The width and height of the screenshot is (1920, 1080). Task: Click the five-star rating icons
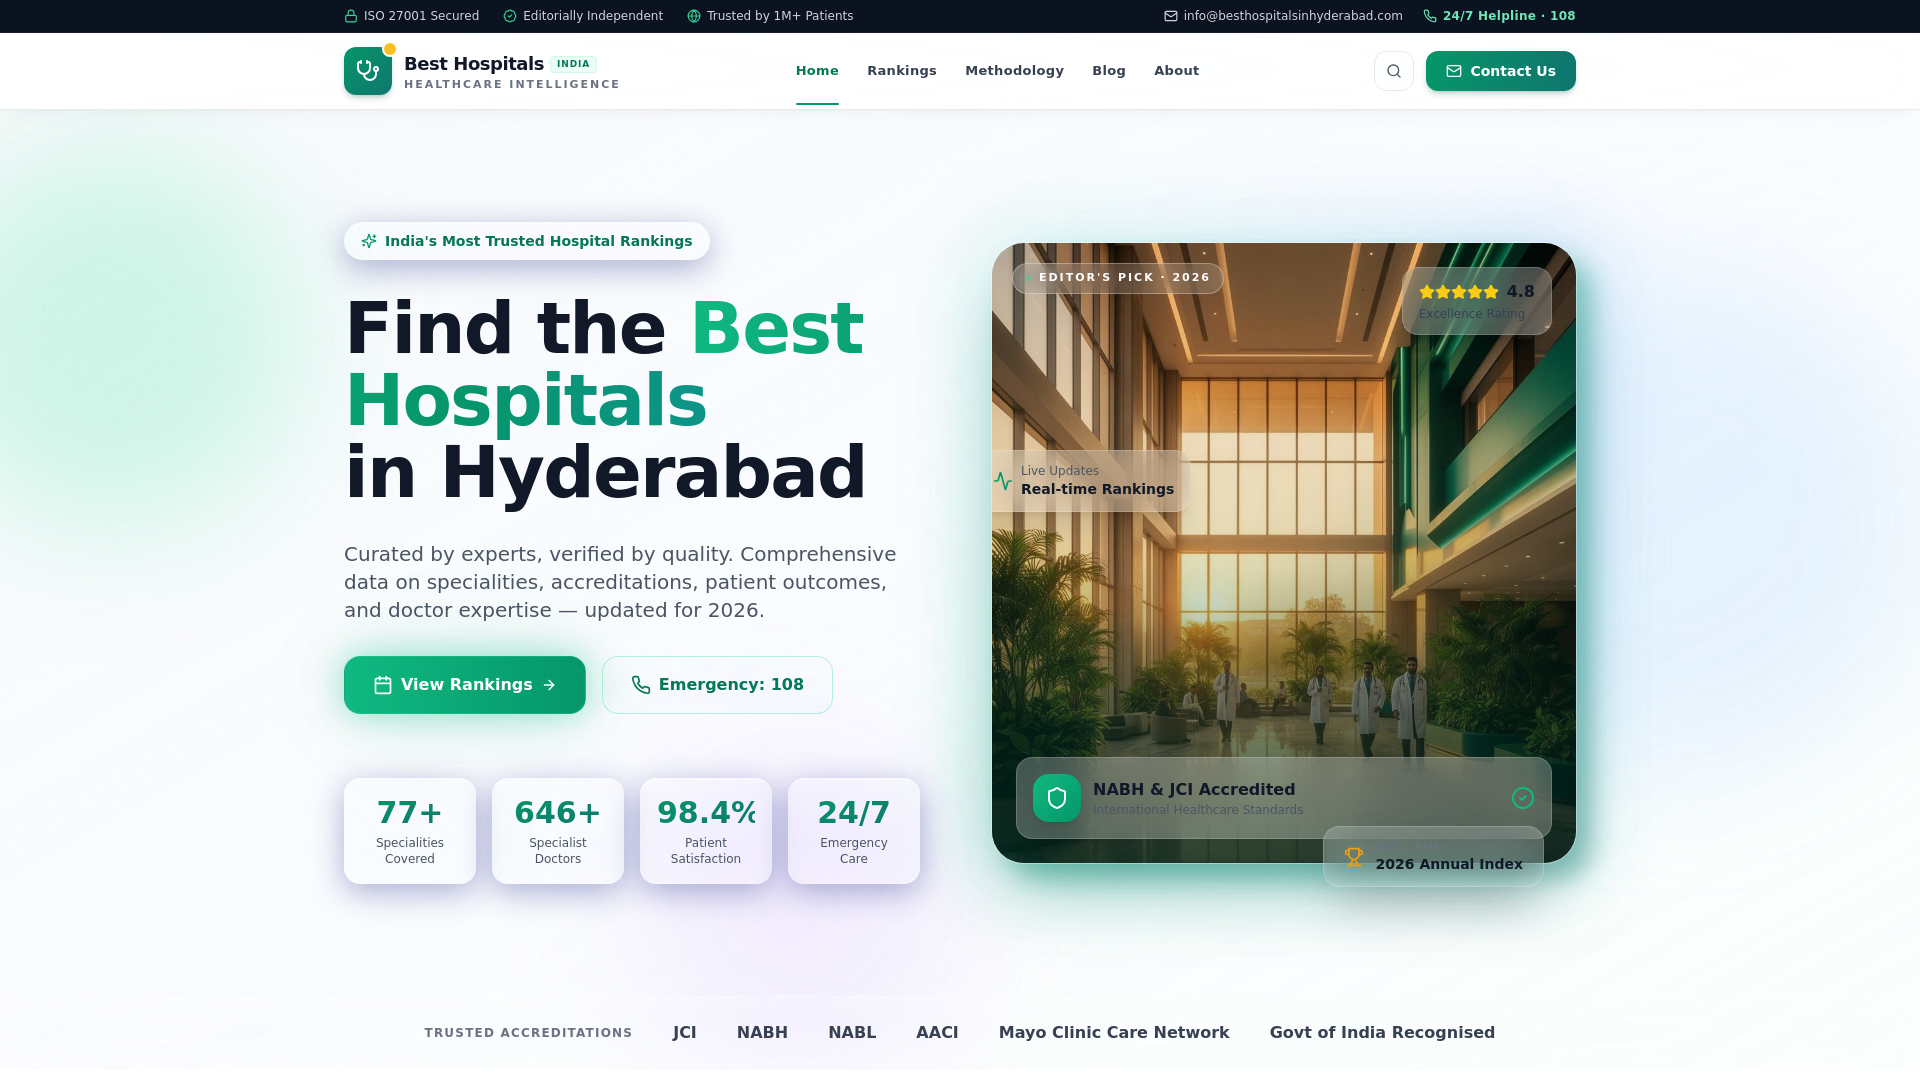[x=1459, y=292]
